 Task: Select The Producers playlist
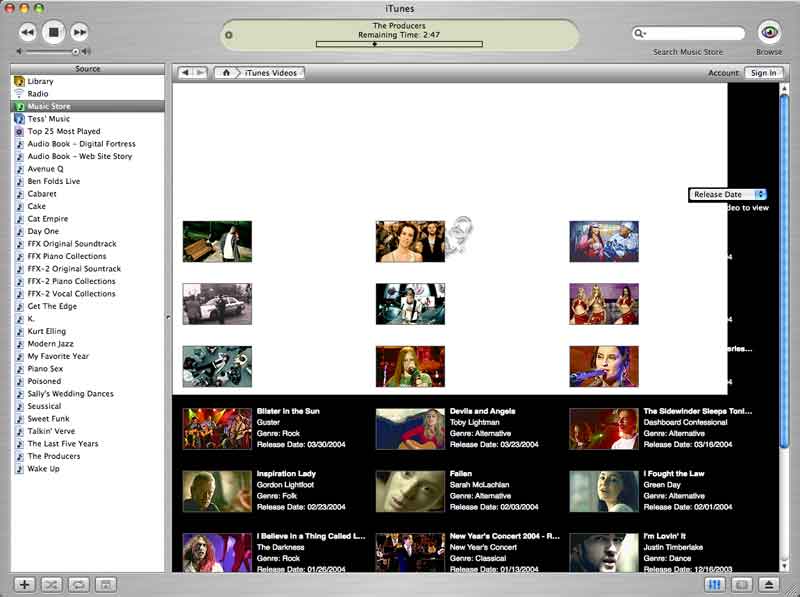(x=88, y=456)
